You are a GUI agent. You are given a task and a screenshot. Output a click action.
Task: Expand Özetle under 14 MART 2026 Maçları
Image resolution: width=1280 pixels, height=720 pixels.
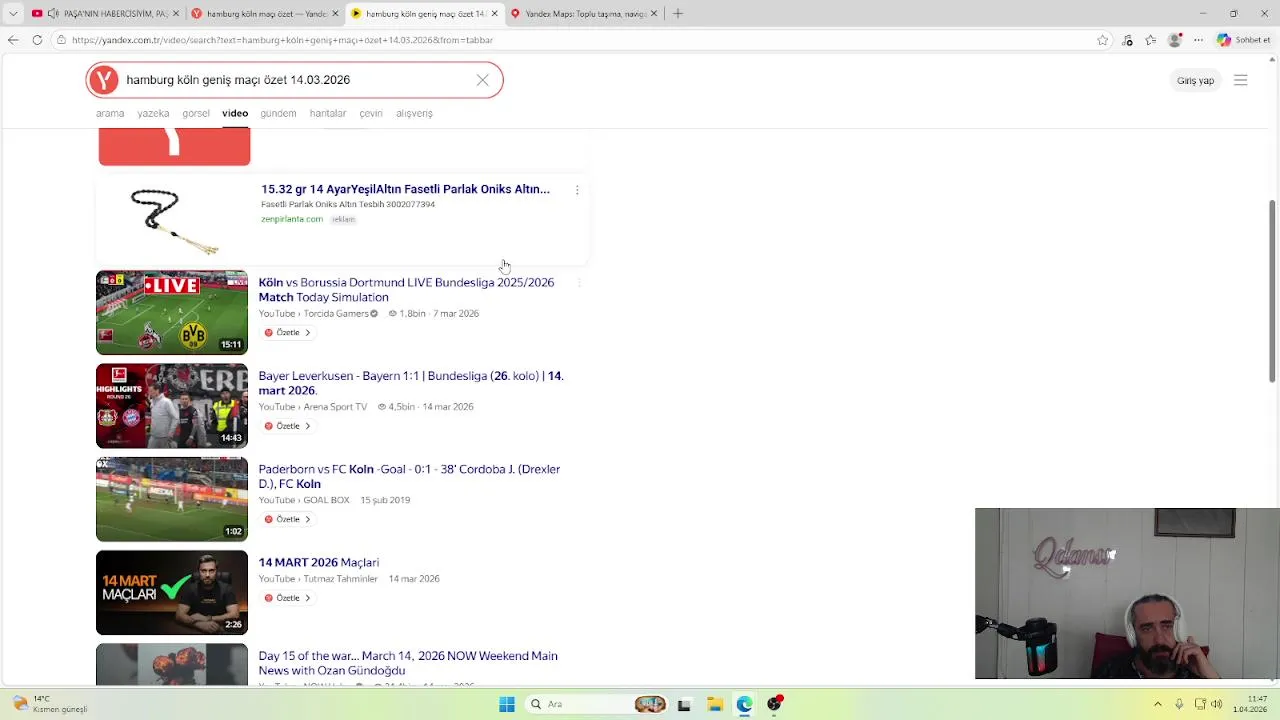[x=288, y=598]
